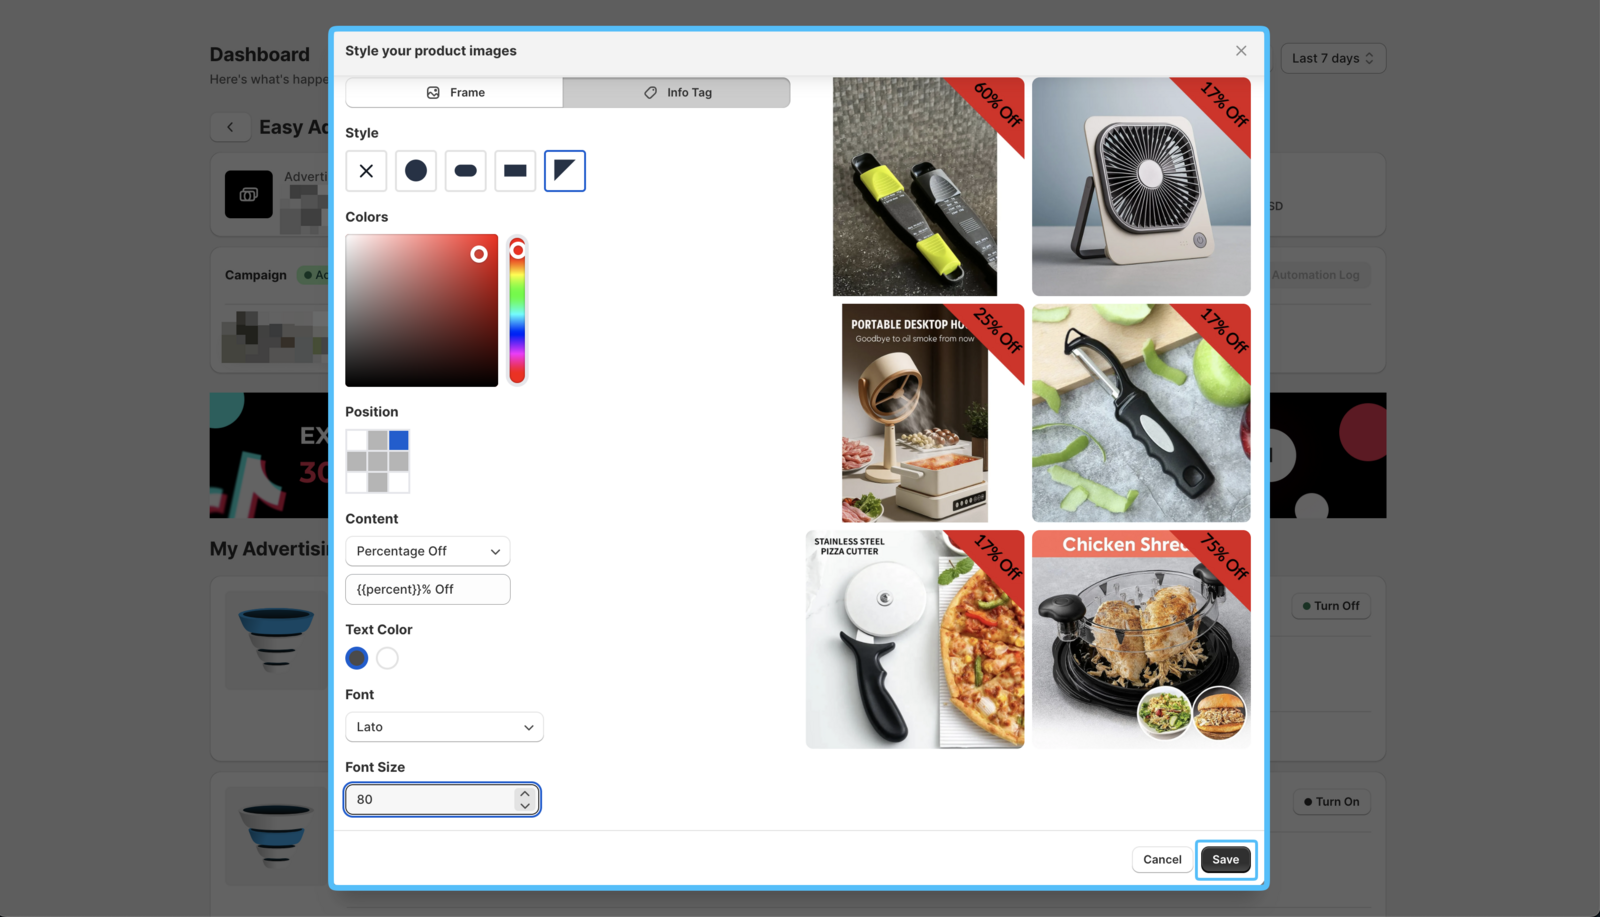Open the Percentage Off content dropdown
Viewport: 1600px width, 917px height.
click(428, 551)
